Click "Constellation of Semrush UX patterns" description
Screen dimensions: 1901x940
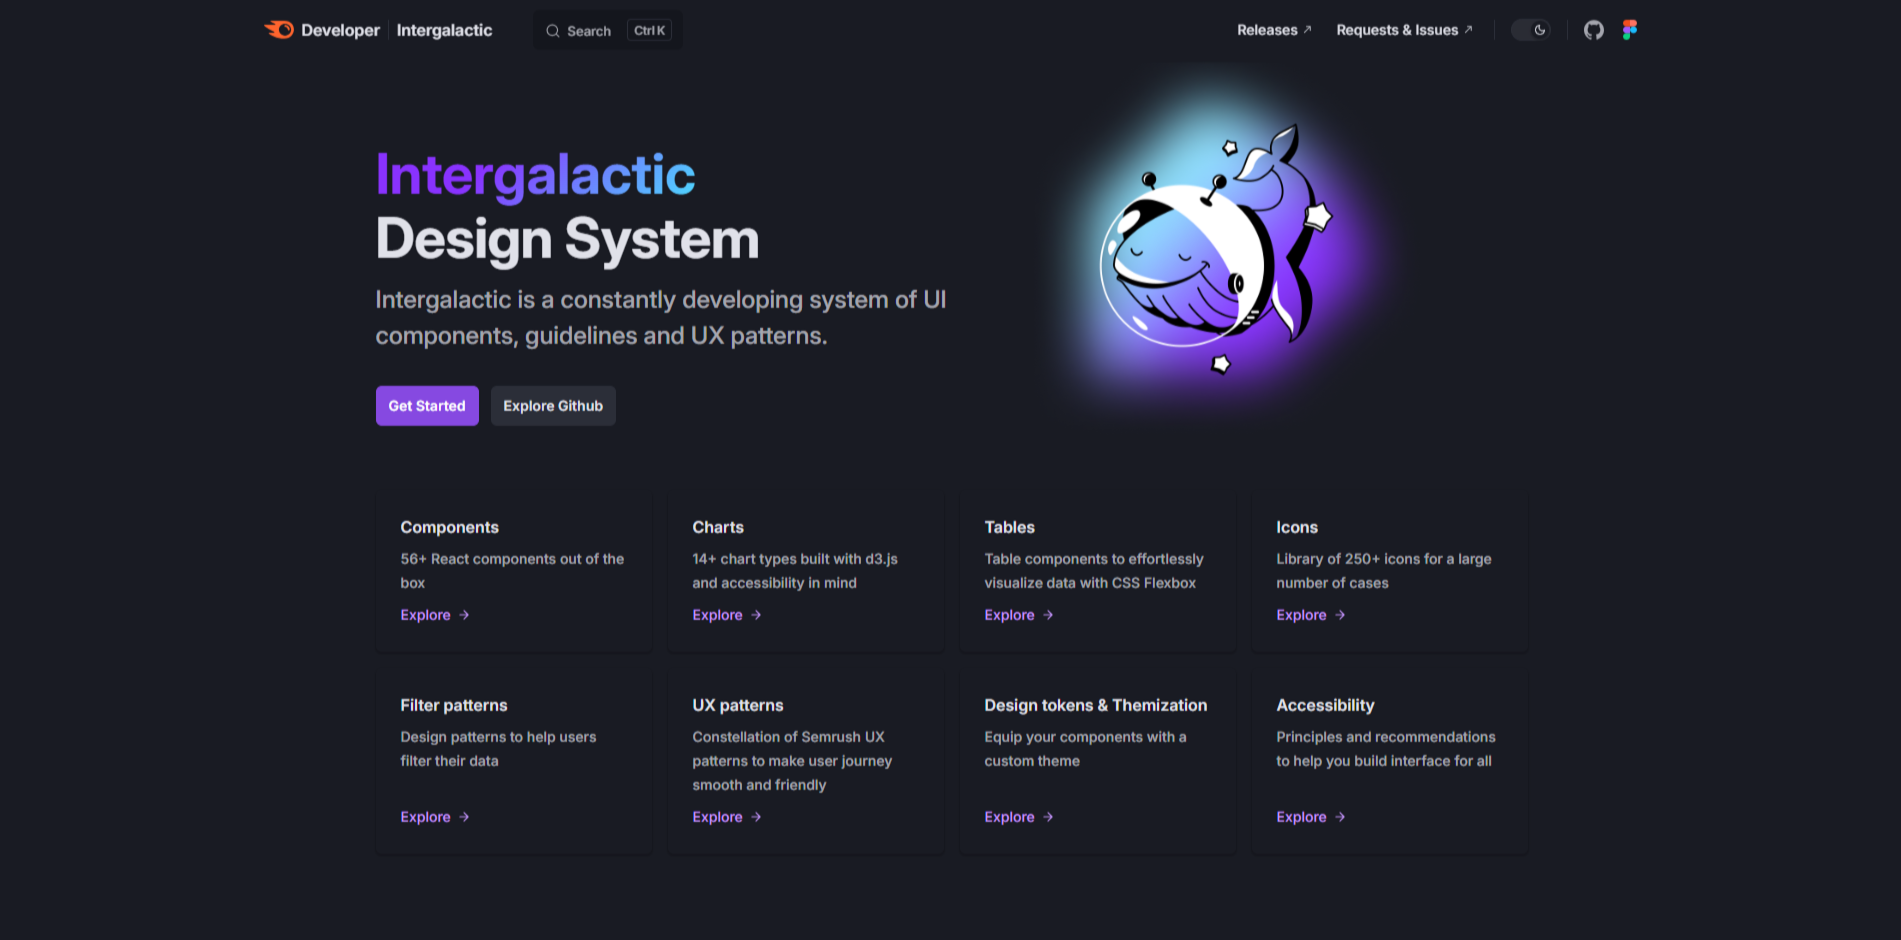tap(792, 761)
